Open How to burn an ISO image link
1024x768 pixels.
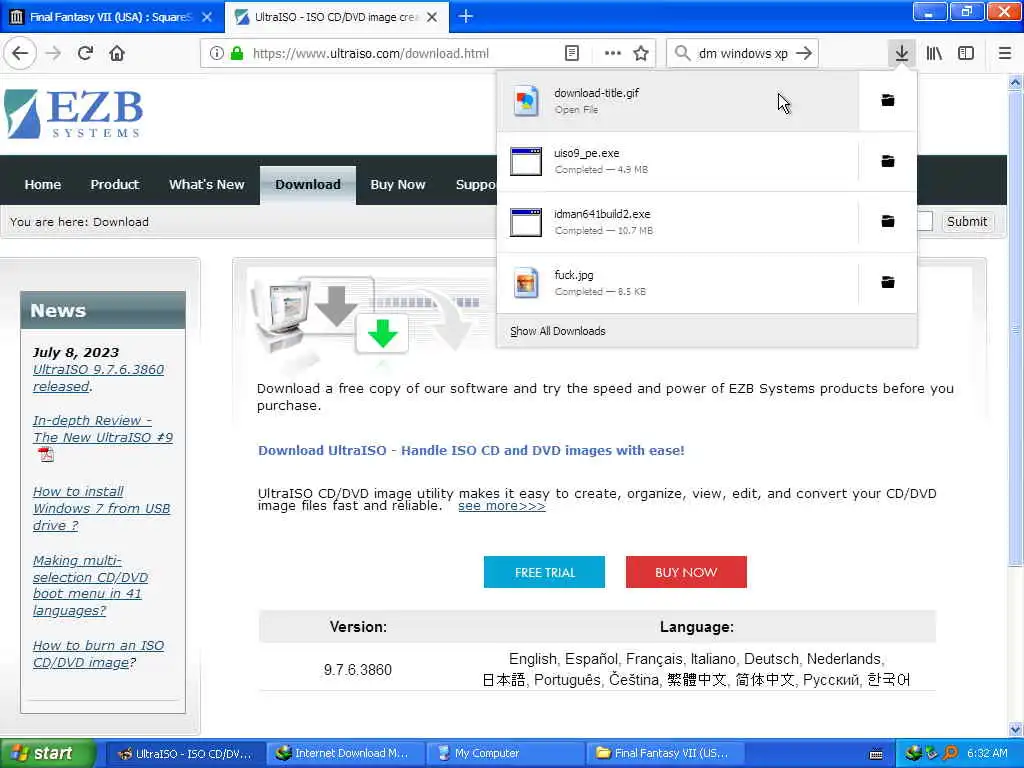click(x=98, y=654)
